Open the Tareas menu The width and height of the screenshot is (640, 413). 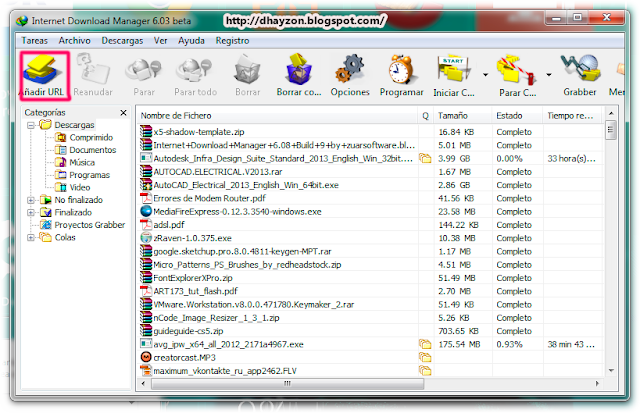34,40
